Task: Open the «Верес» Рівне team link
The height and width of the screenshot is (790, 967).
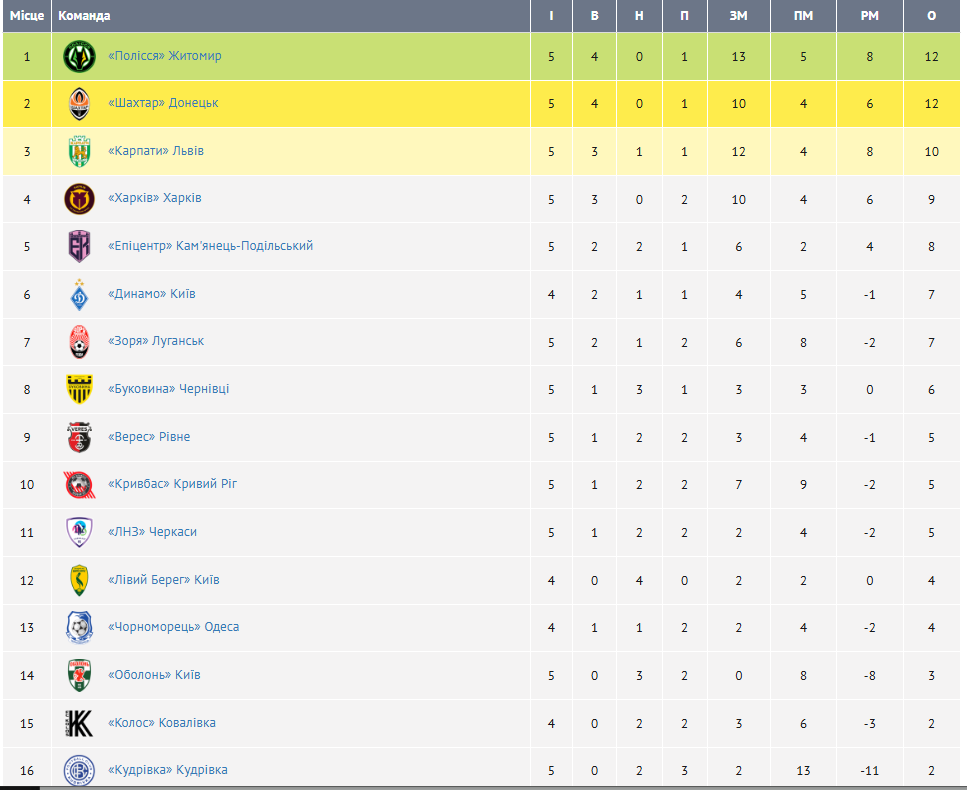Action: point(149,437)
